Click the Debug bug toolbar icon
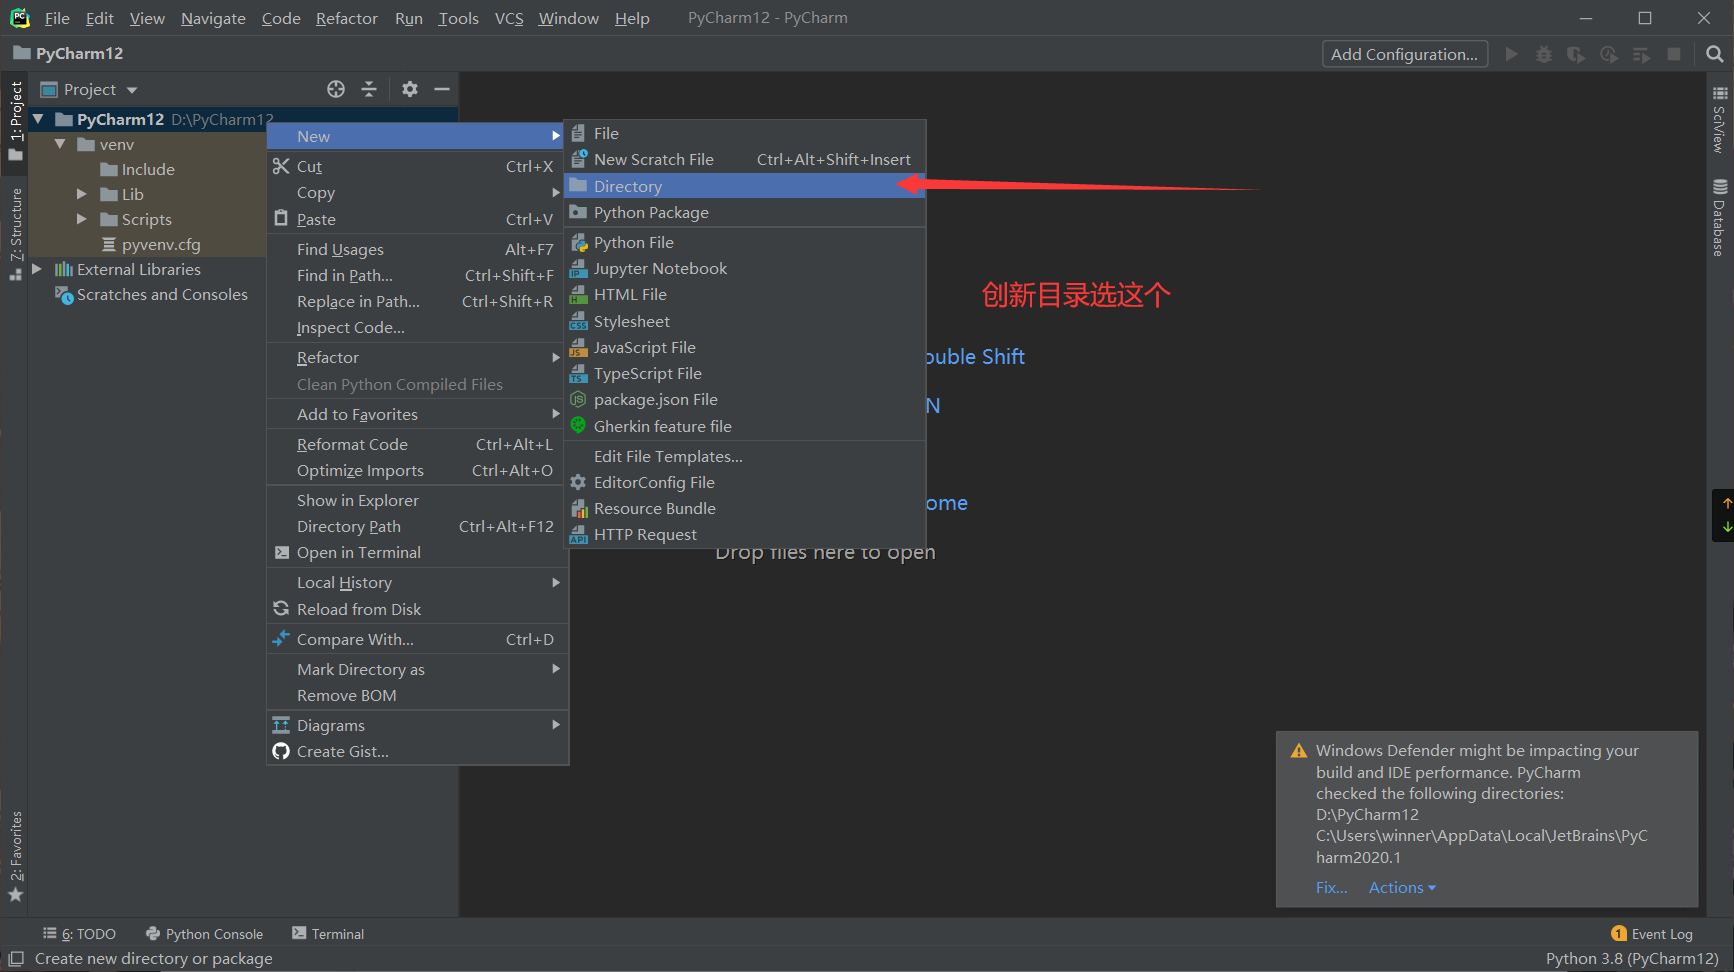Image resolution: width=1734 pixels, height=972 pixels. 1544,54
